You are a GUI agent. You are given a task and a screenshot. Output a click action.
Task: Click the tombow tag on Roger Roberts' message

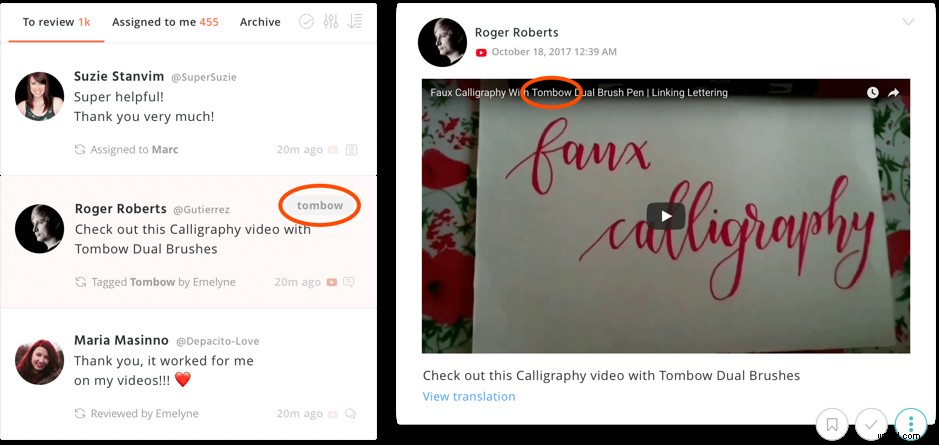(320, 205)
